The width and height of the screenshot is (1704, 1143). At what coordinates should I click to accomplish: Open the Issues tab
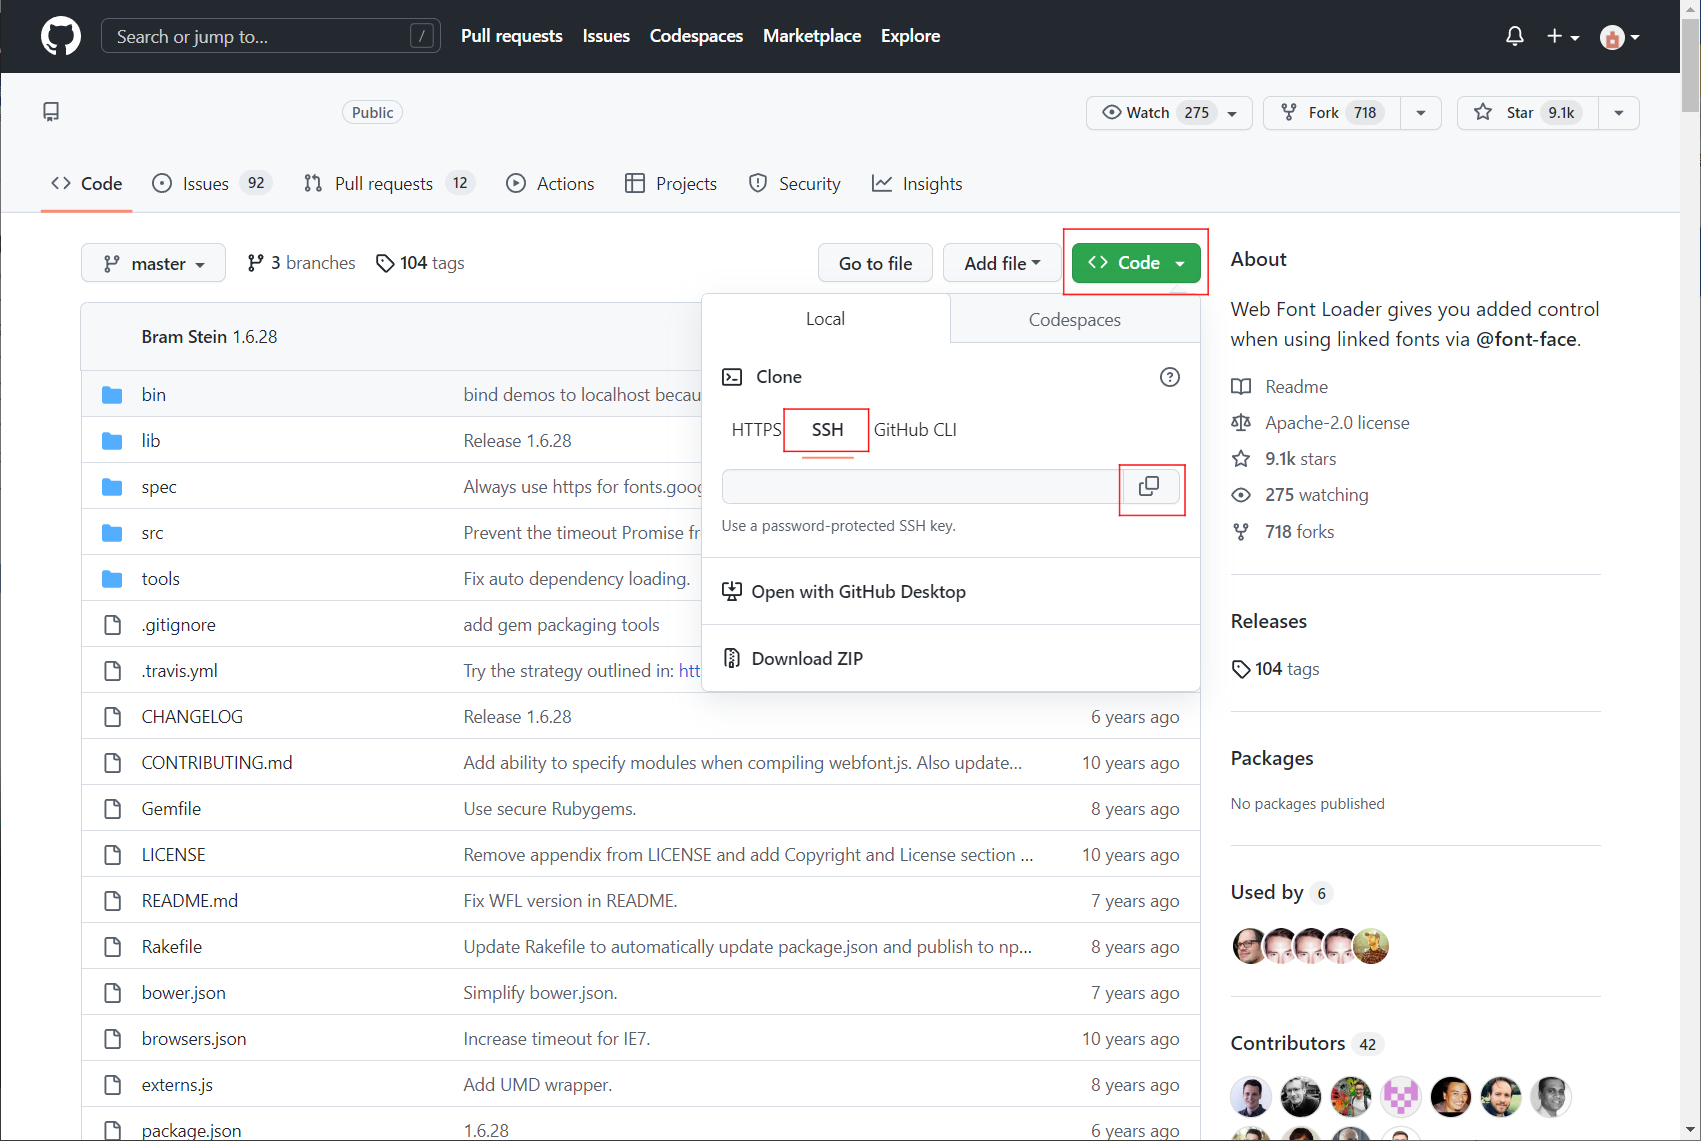211,184
